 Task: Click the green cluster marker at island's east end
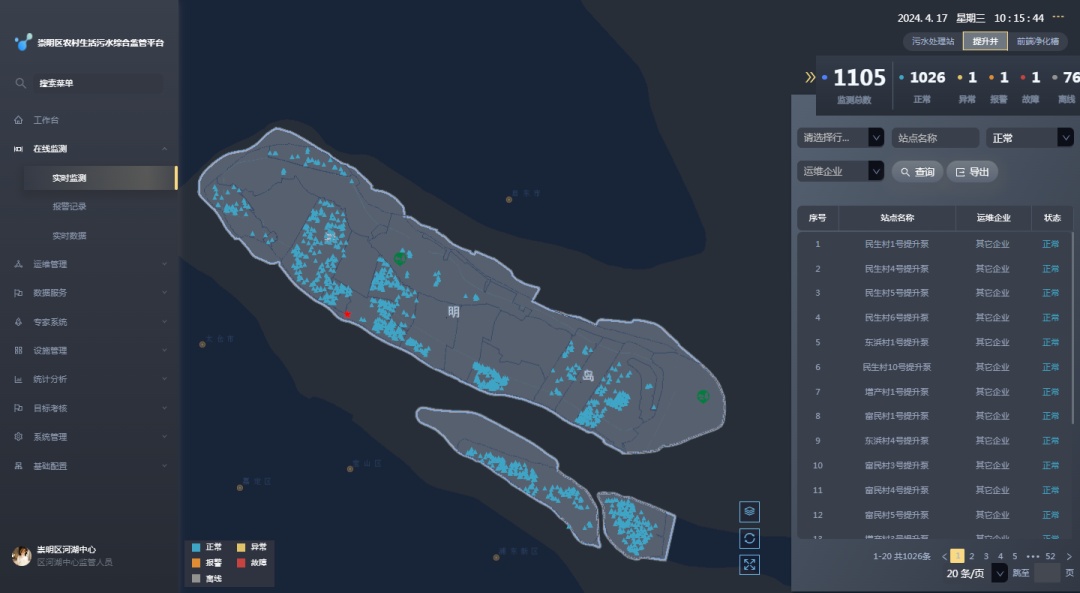[x=703, y=396]
